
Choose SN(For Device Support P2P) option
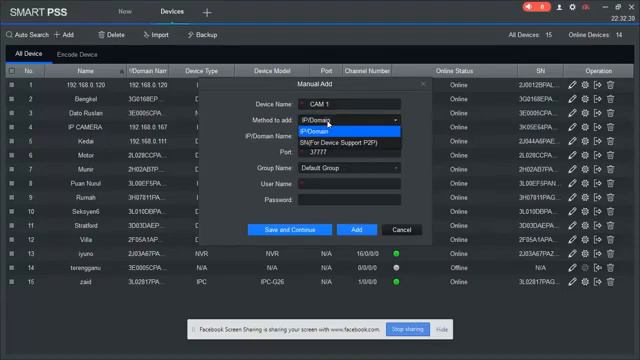(x=349, y=143)
